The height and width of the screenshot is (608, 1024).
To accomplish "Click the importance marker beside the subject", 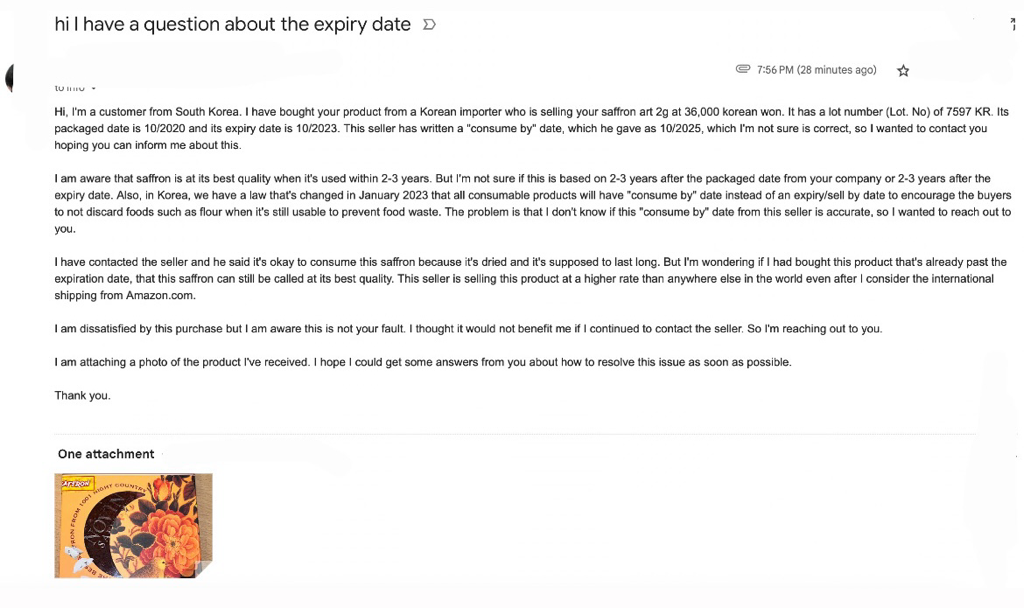I will tap(429, 25).
